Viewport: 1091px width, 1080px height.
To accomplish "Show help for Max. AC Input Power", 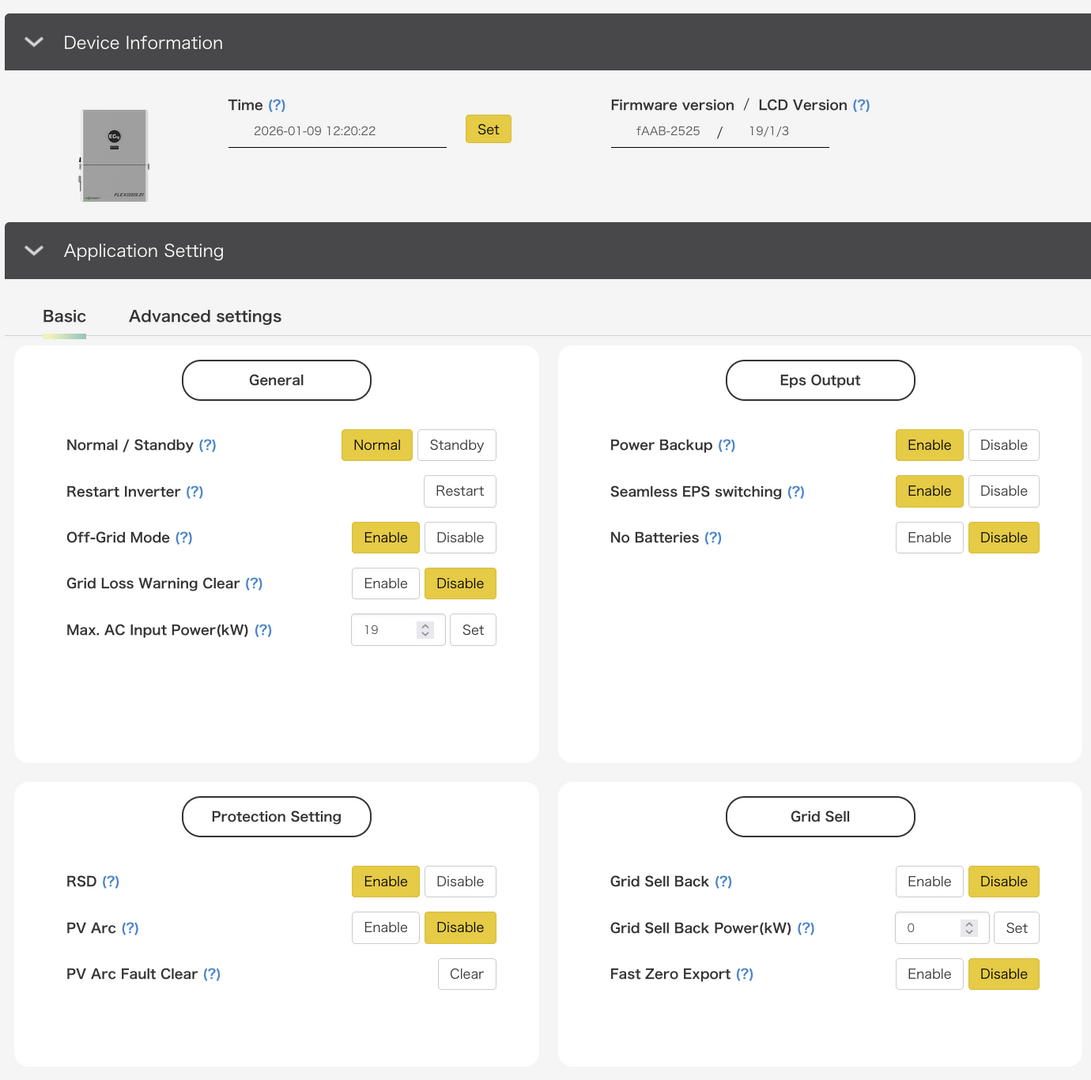I will pyautogui.click(x=263, y=630).
